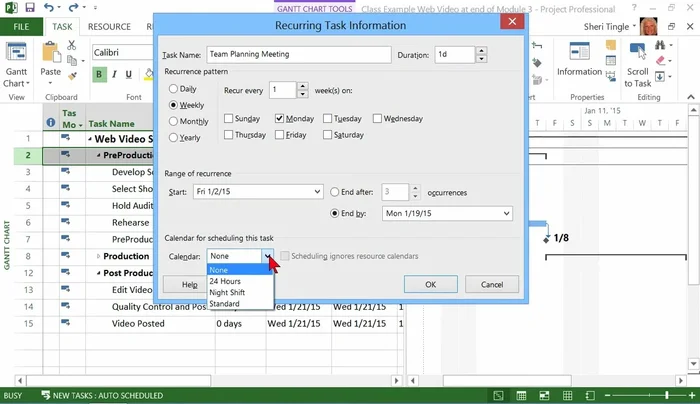Viewport: 700px width, 404px height.
Task: Click the Gantt Chart view status bar icon
Action: [498, 396]
